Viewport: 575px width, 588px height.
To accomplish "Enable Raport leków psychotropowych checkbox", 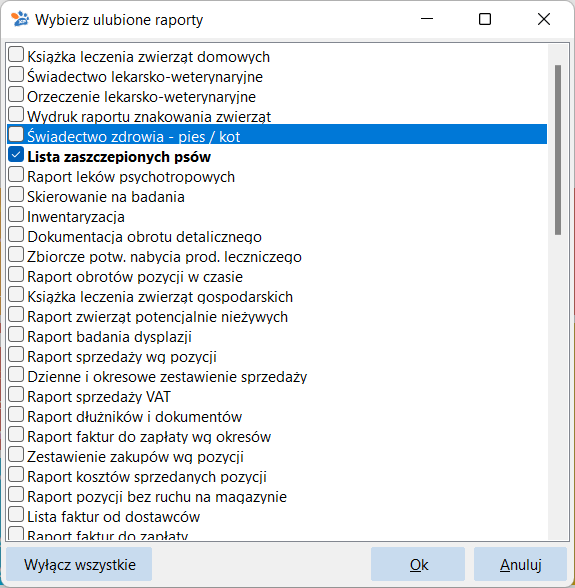I will pyautogui.click(x=16, y=174).
